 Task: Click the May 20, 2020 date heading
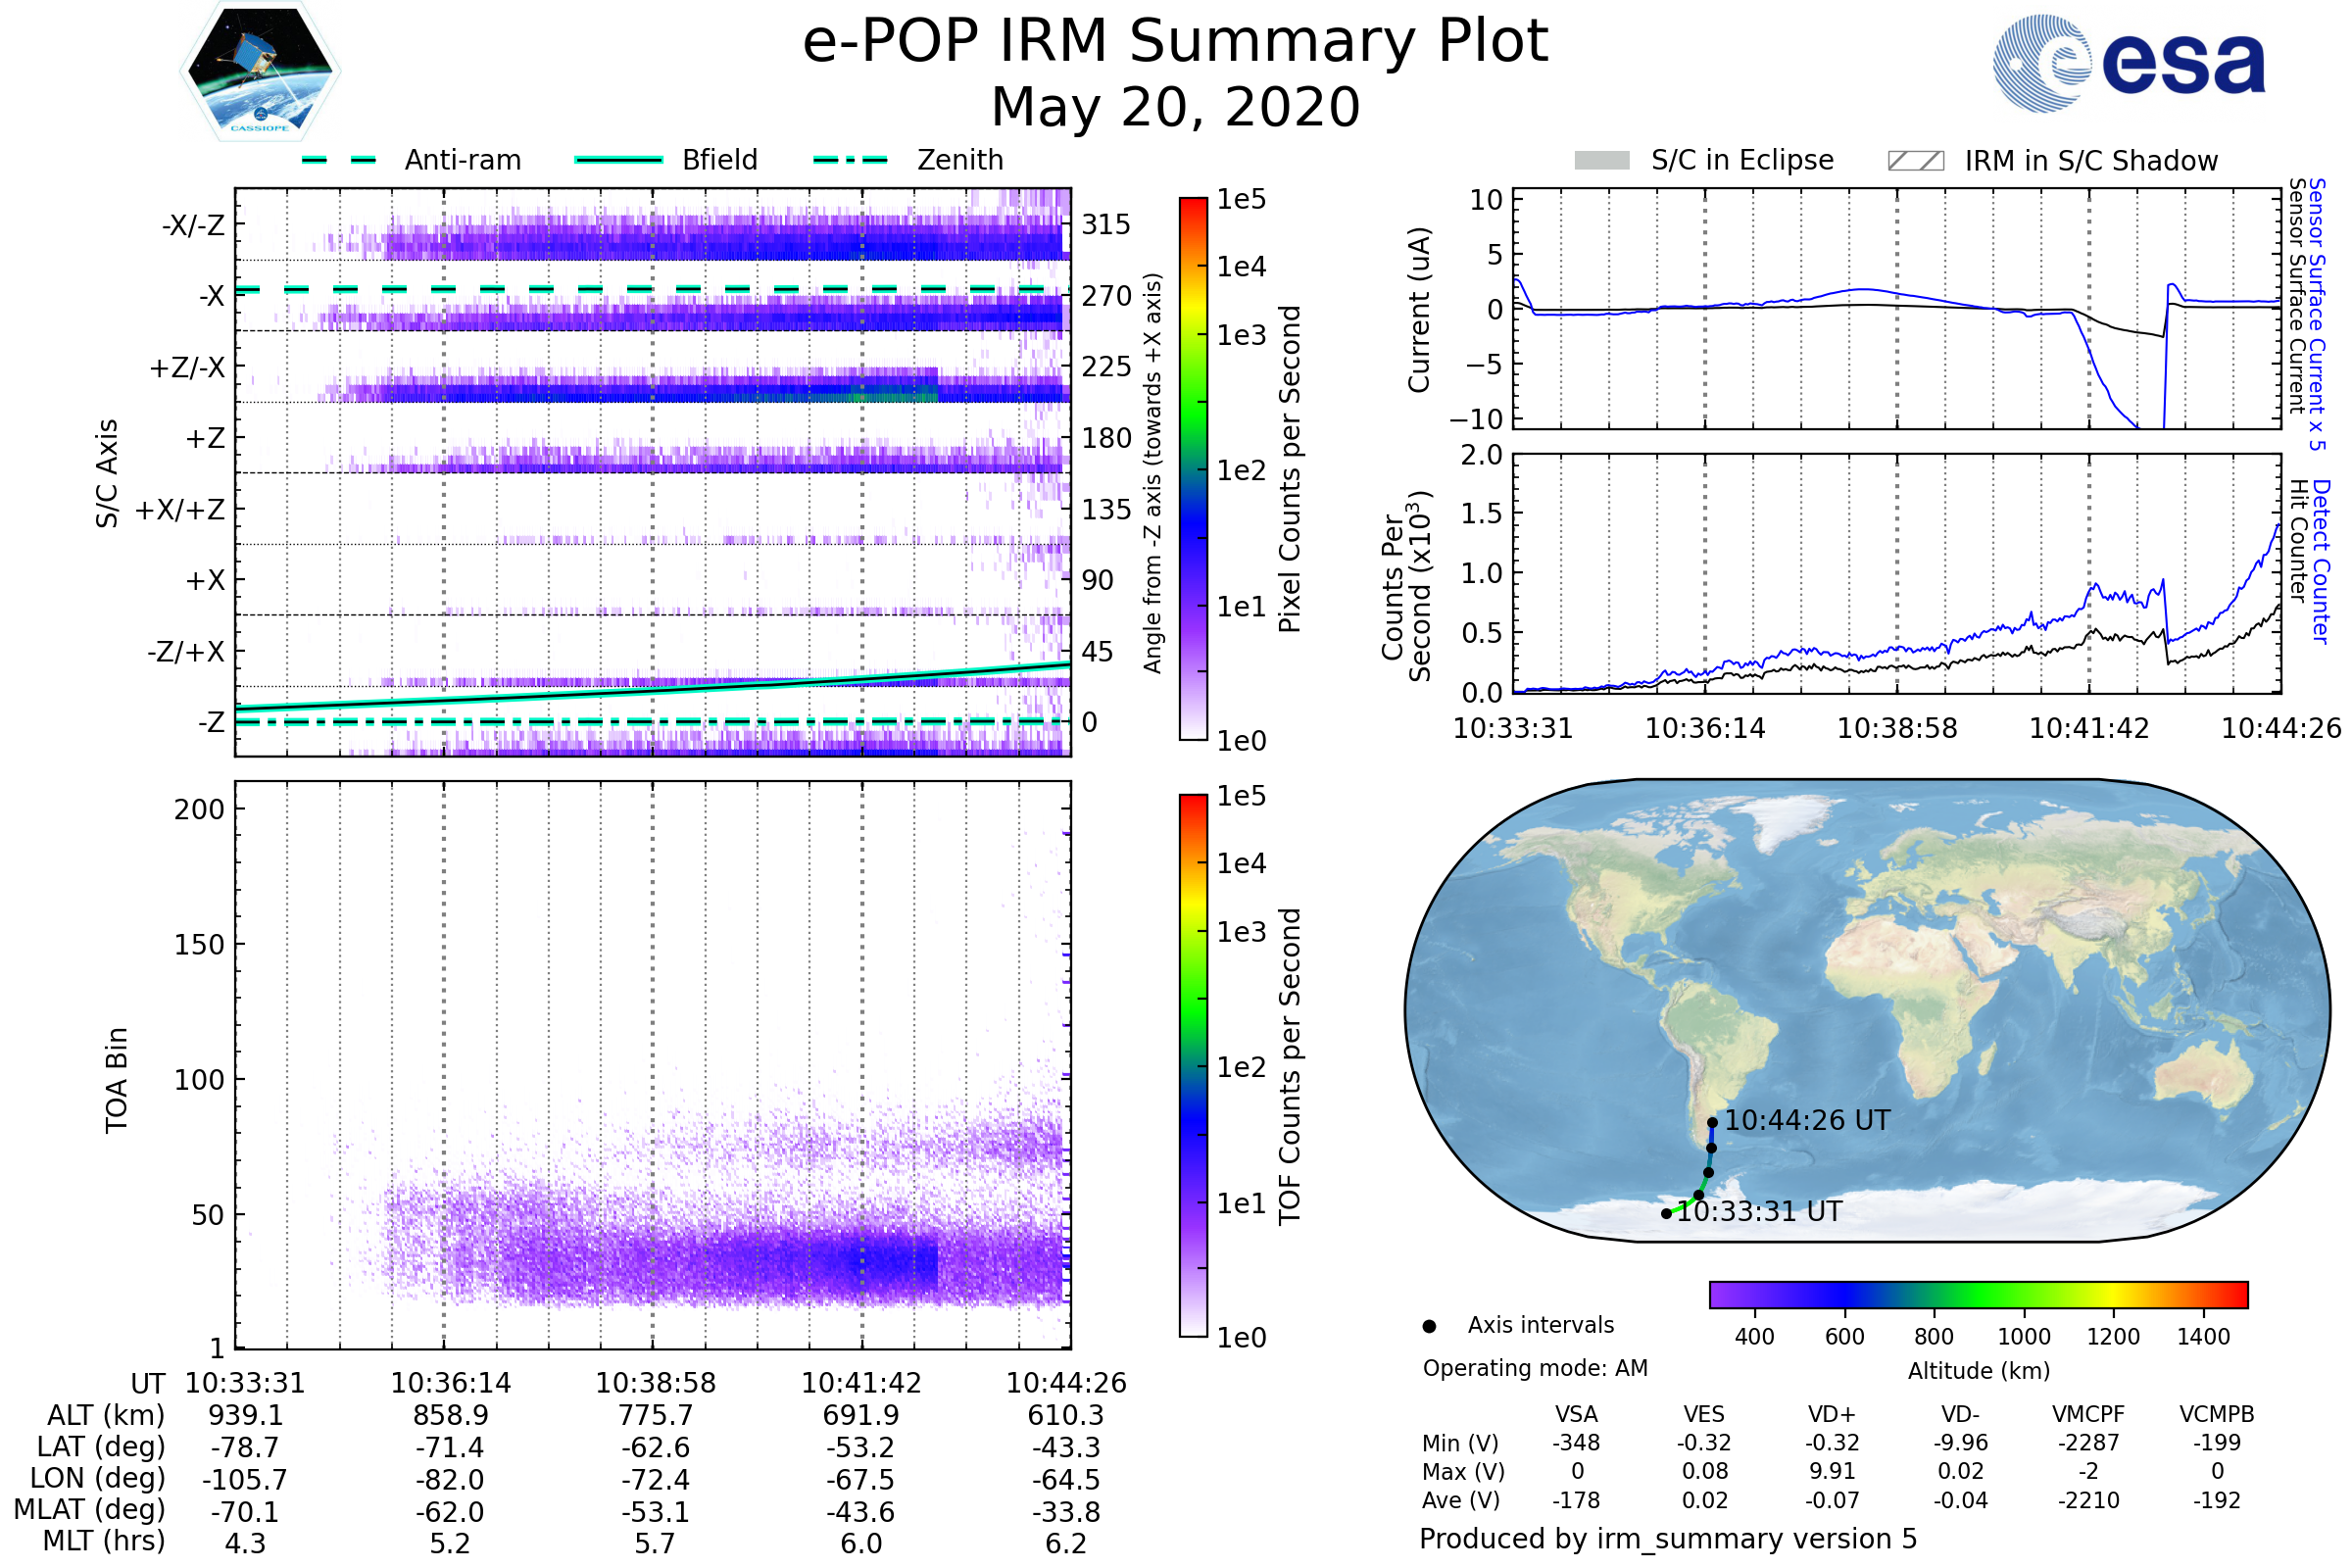[x=1175, y=107]
